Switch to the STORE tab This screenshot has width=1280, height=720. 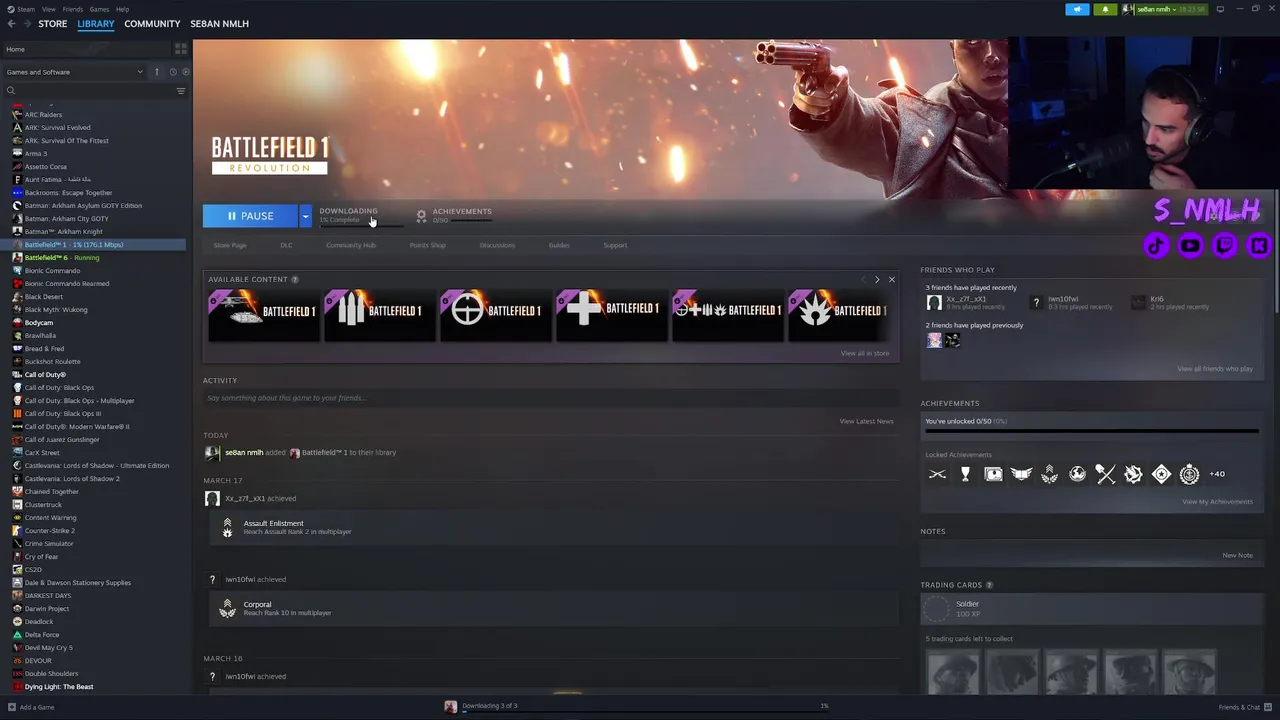(53, 24)
